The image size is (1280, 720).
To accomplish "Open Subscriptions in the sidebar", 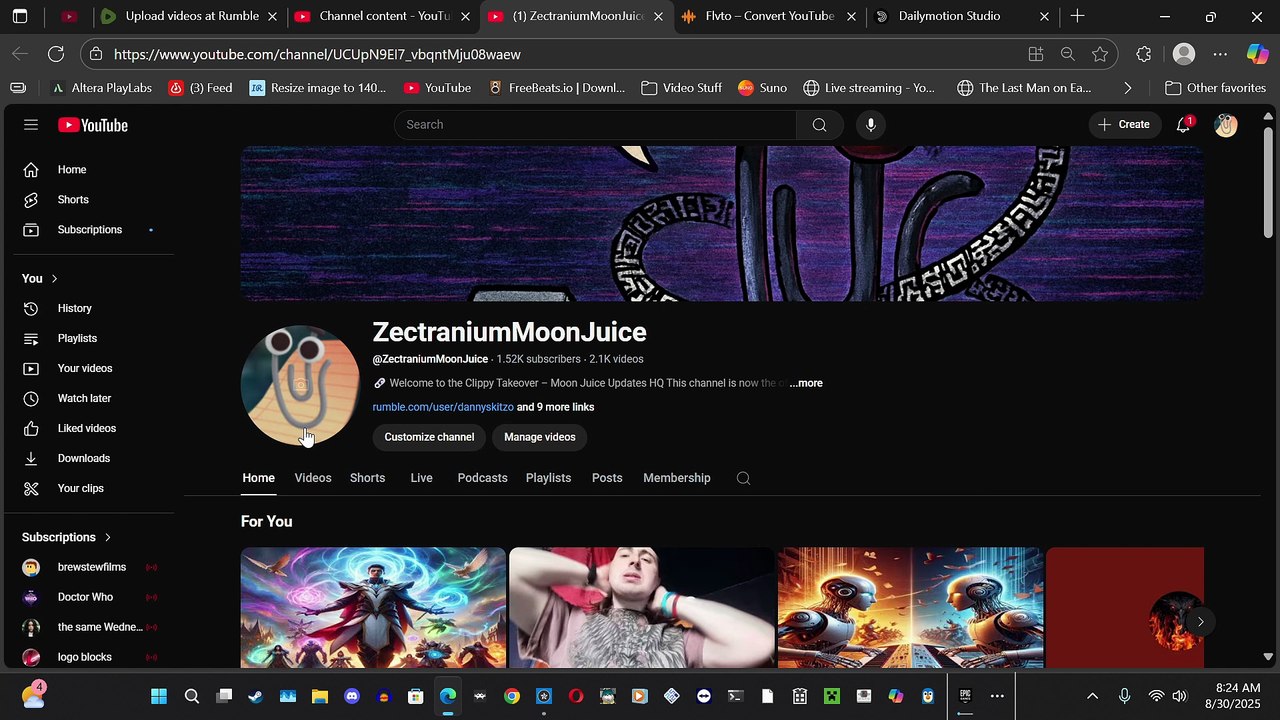I will tap(89, 230).
